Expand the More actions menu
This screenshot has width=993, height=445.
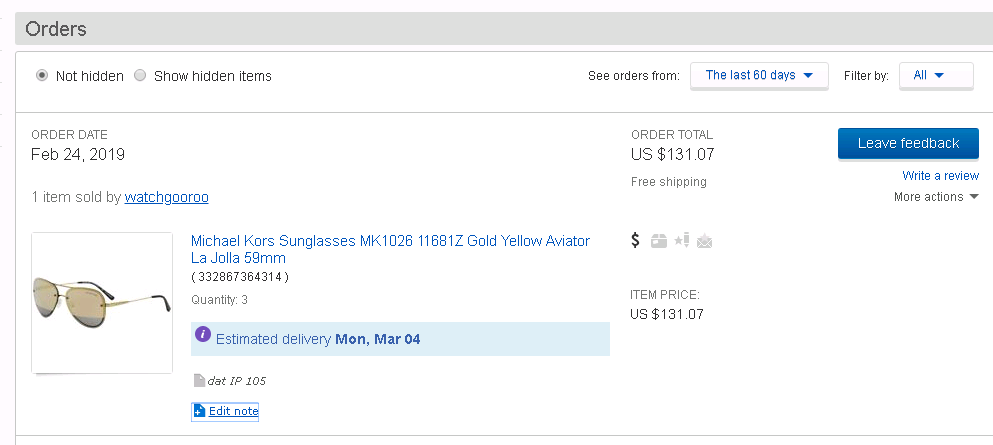936,197
